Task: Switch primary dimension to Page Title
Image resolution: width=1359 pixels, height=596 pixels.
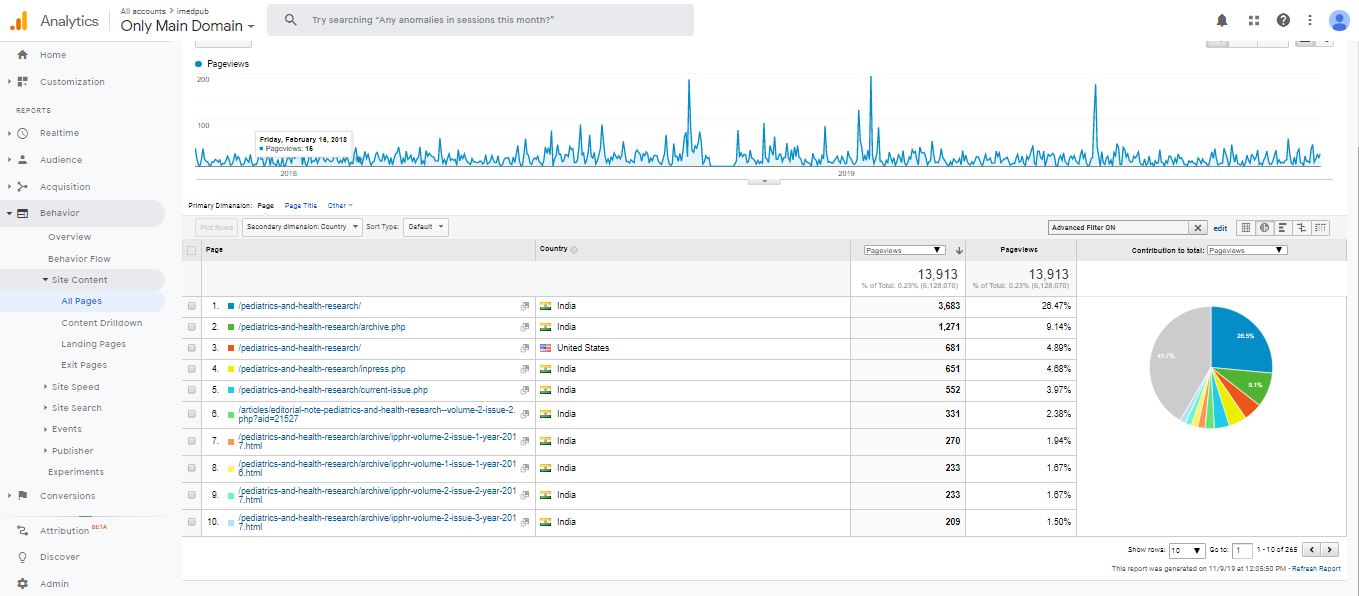Action: point(301,205)
